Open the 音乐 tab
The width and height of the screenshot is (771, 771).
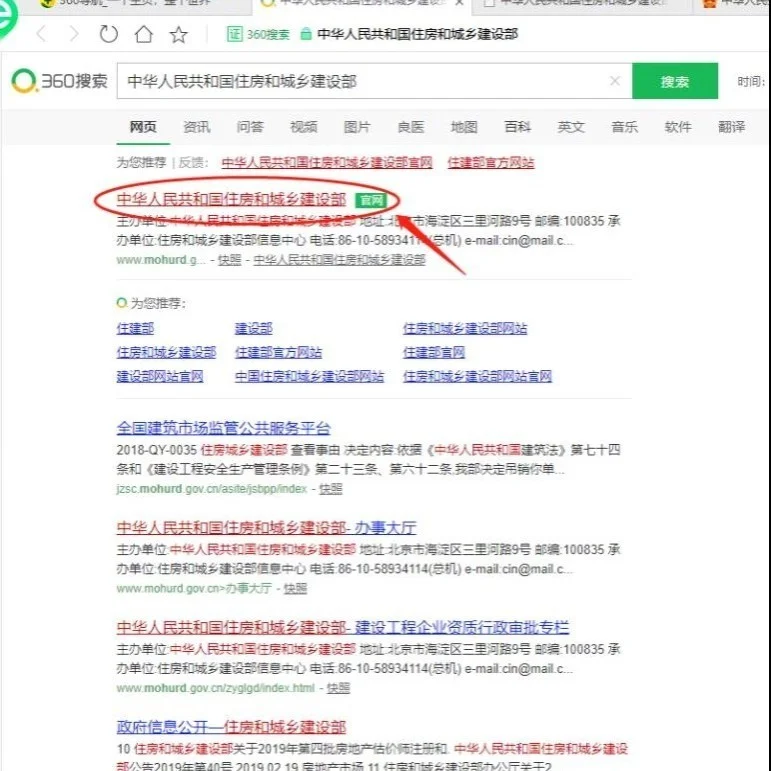(624, 127)
